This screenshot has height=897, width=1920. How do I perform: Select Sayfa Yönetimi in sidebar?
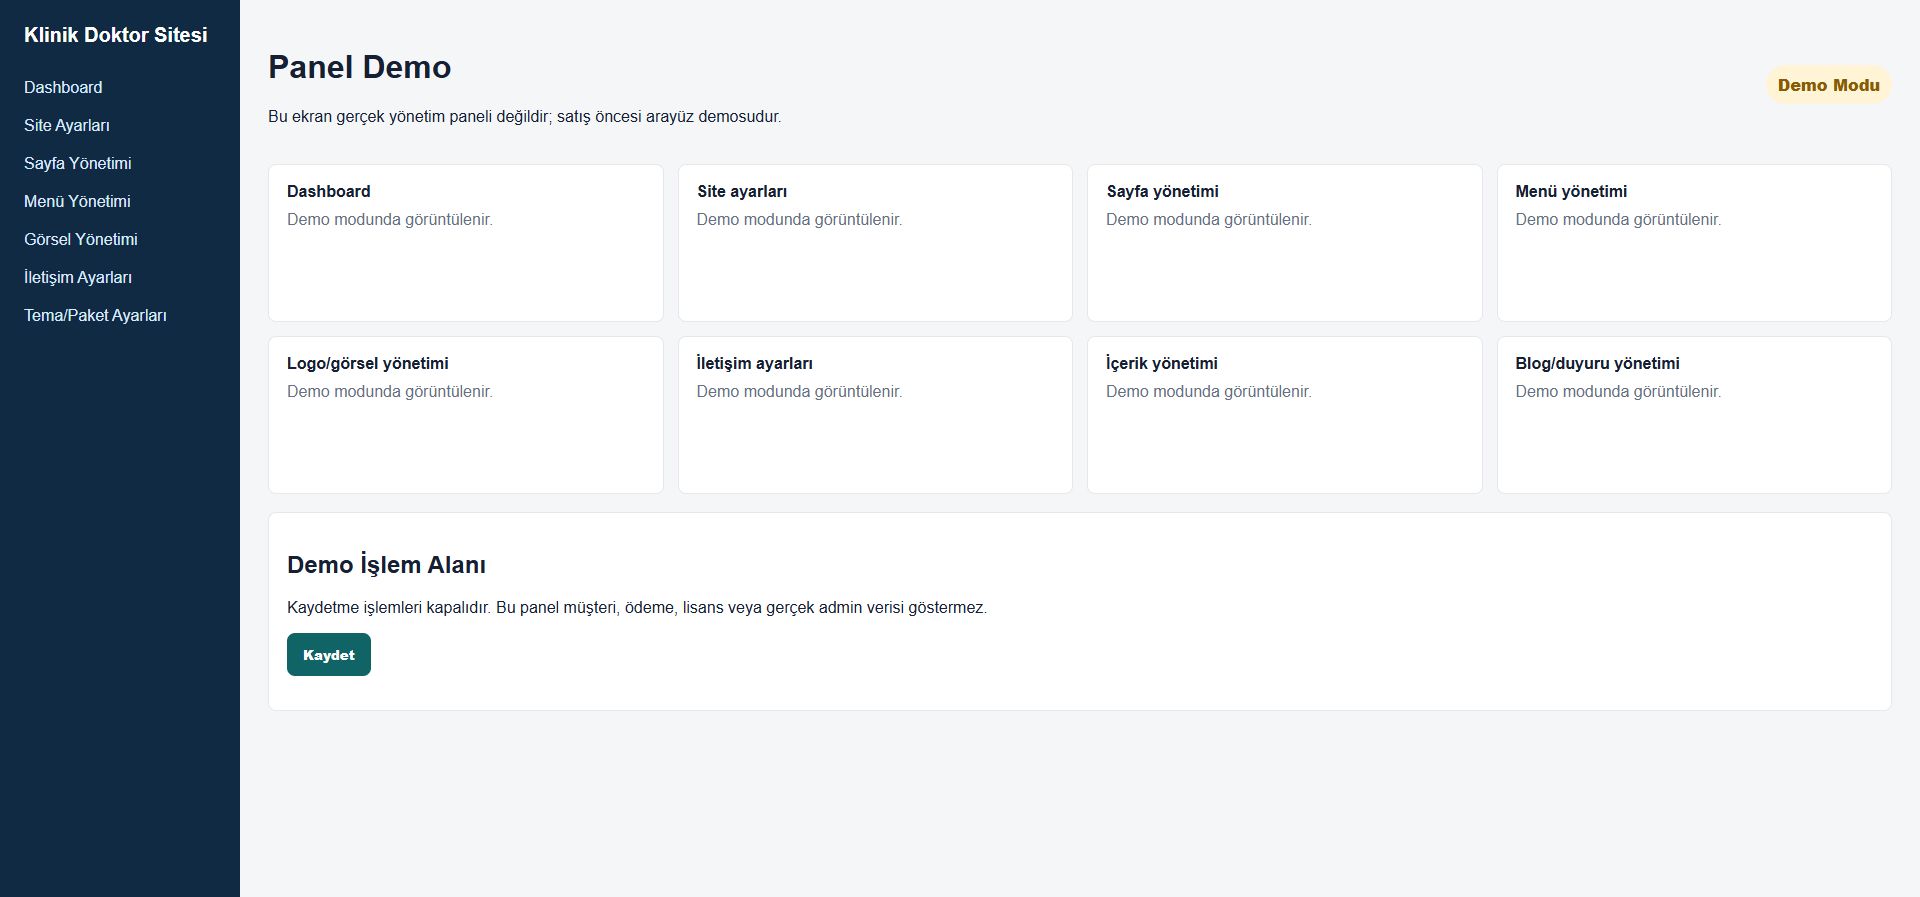coord(78,163)
